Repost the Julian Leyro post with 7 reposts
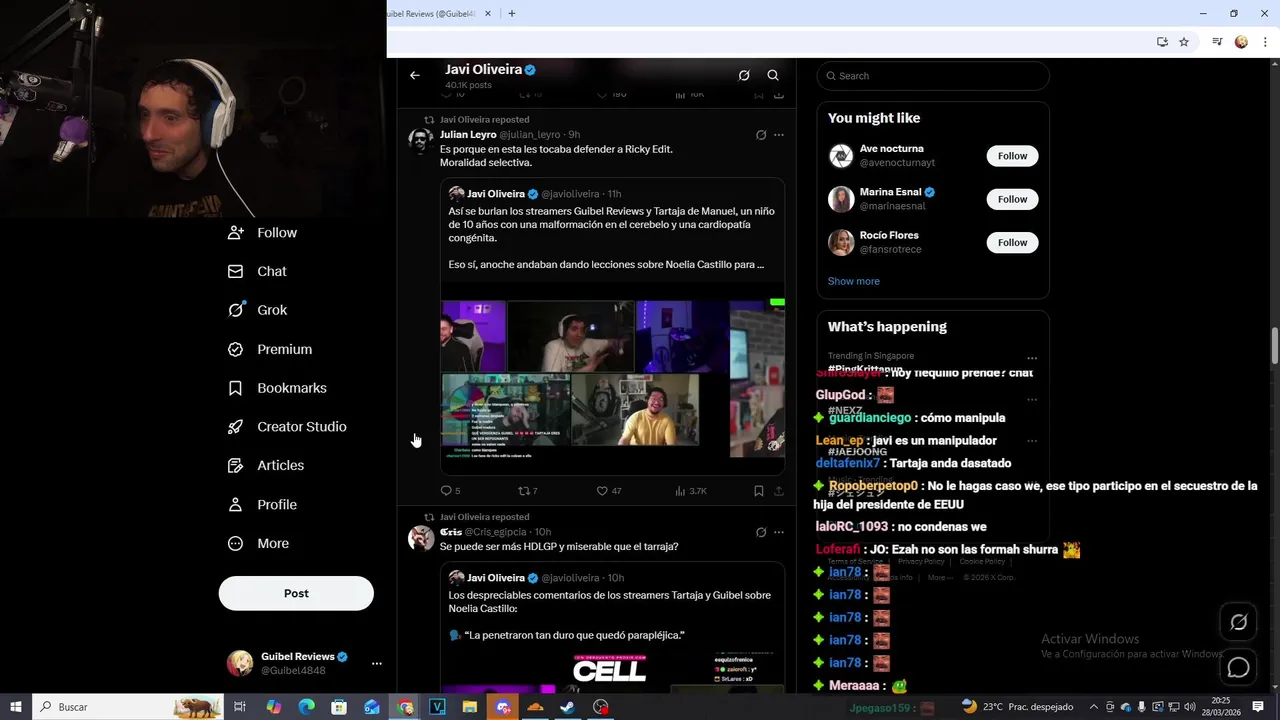The height and width of the screenshot is (720, 1280). pos(527,491)
